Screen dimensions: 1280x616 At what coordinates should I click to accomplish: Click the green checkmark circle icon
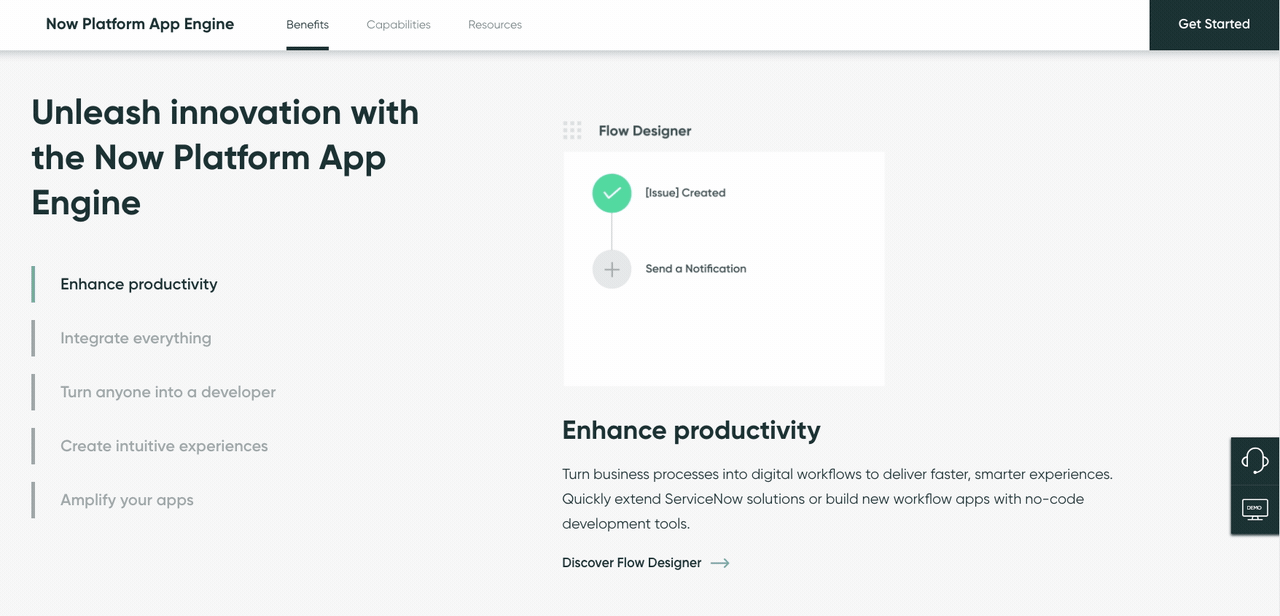[612, 193]
